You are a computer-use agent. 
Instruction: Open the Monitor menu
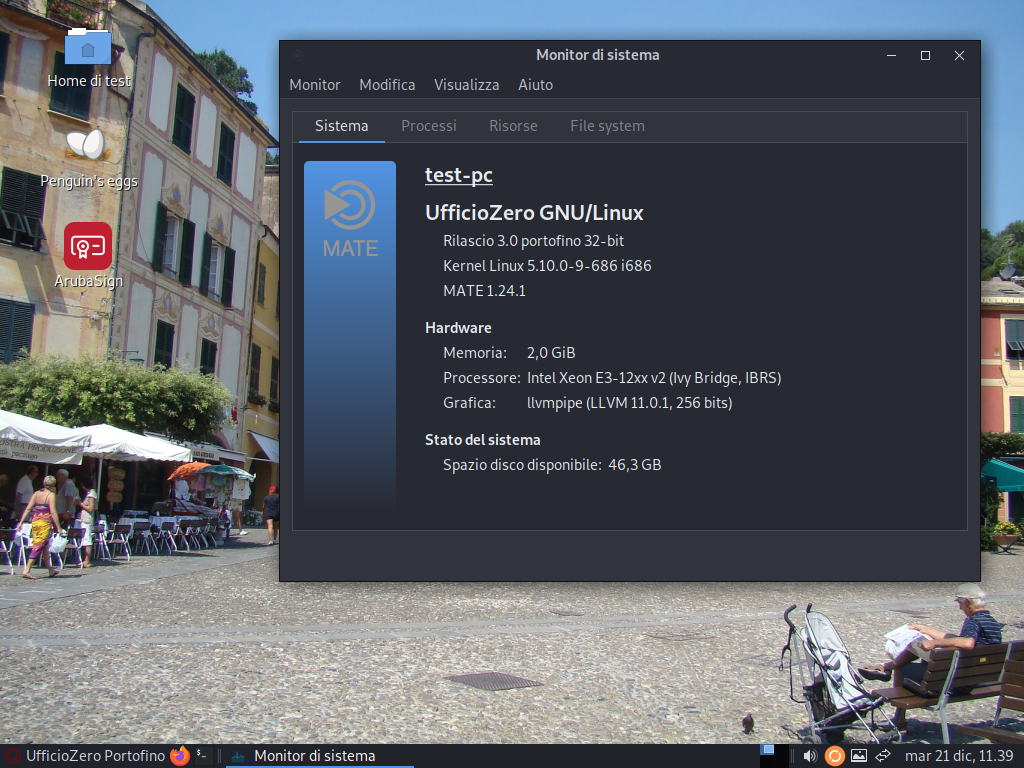pyautogui.click(x=315, y=85)
